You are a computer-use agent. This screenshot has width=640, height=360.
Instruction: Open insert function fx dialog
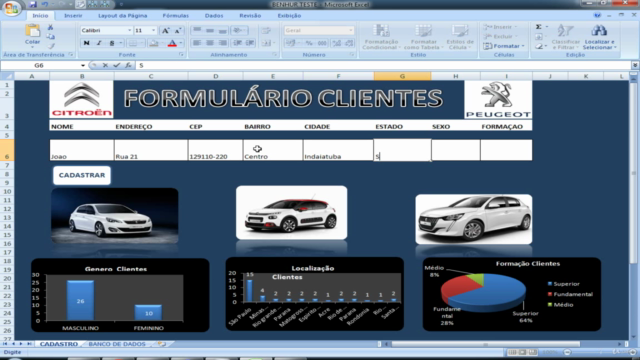click(x=128, y=65)
